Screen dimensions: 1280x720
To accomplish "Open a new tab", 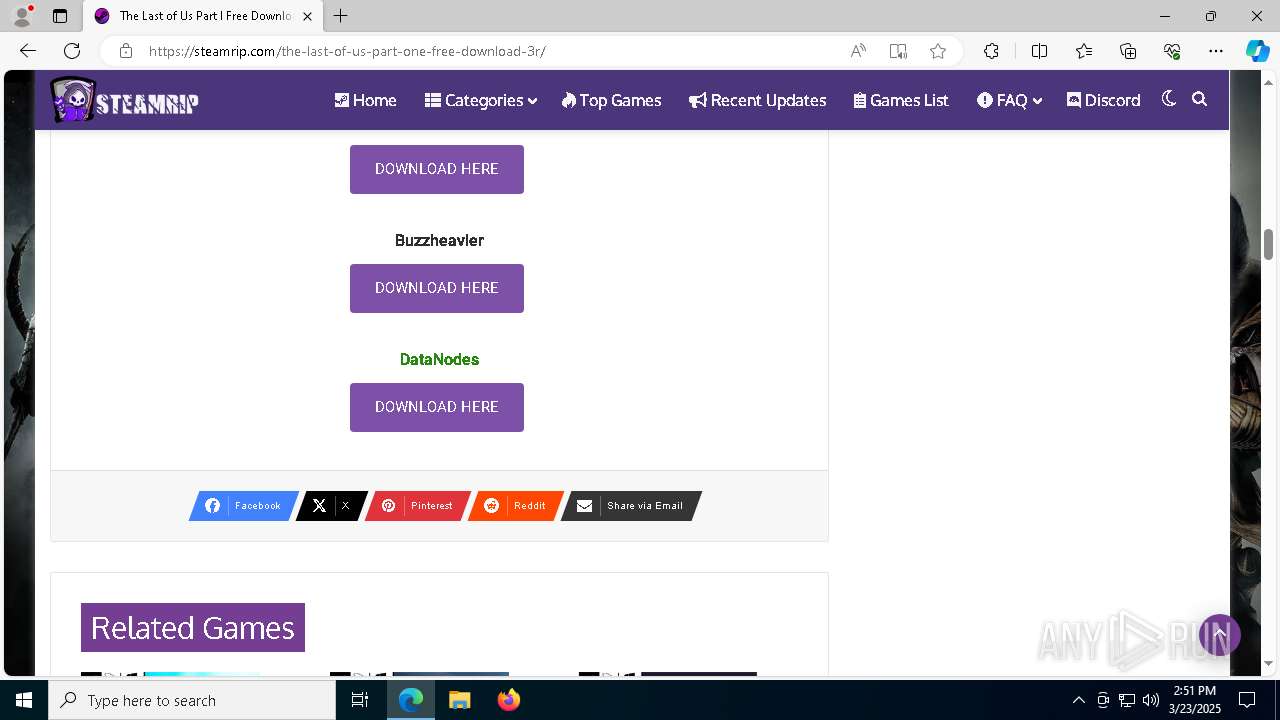I will [x=341, y=16].
